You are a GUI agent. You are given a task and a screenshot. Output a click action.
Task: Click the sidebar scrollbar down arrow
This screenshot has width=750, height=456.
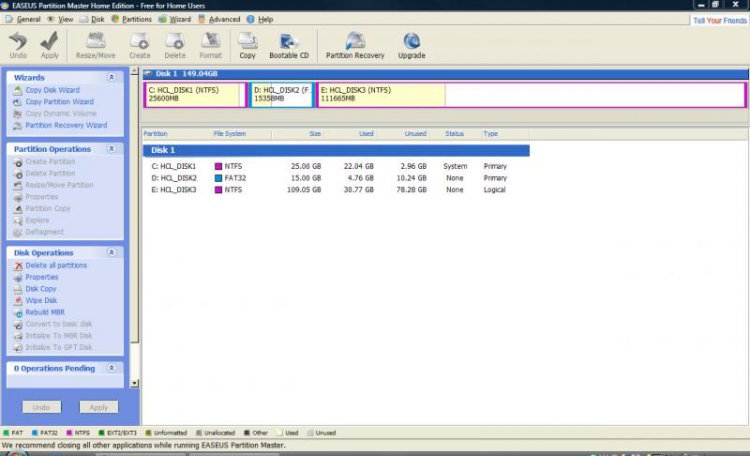click(134, 383)
